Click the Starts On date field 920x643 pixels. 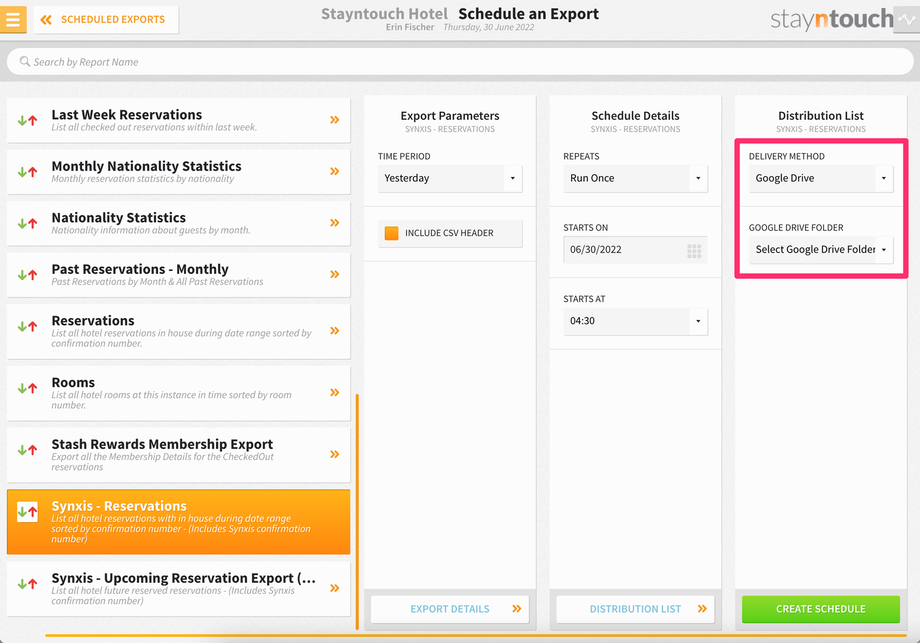point(635,249)
